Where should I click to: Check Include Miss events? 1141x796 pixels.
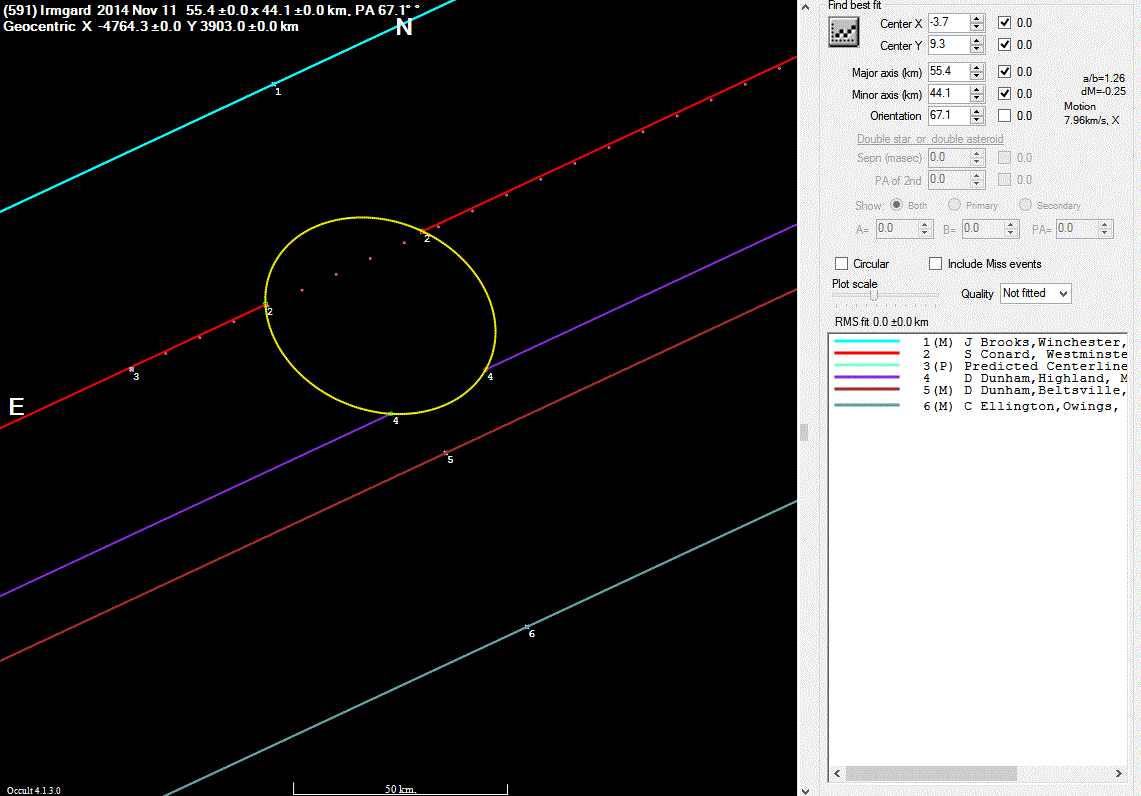936,263
